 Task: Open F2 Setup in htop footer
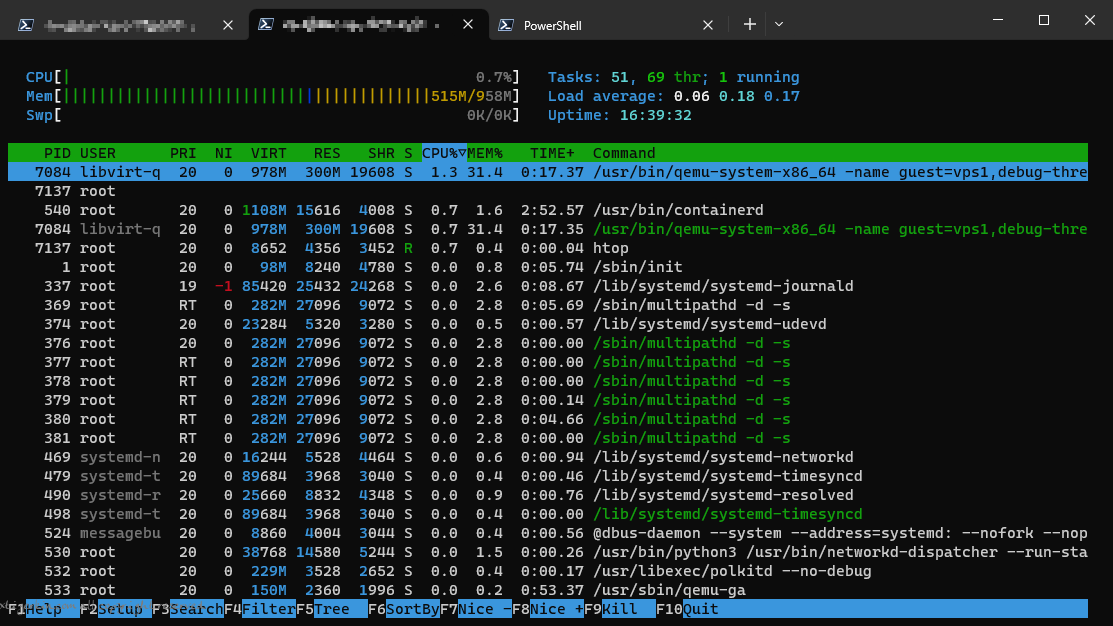(x=116, y=609)
